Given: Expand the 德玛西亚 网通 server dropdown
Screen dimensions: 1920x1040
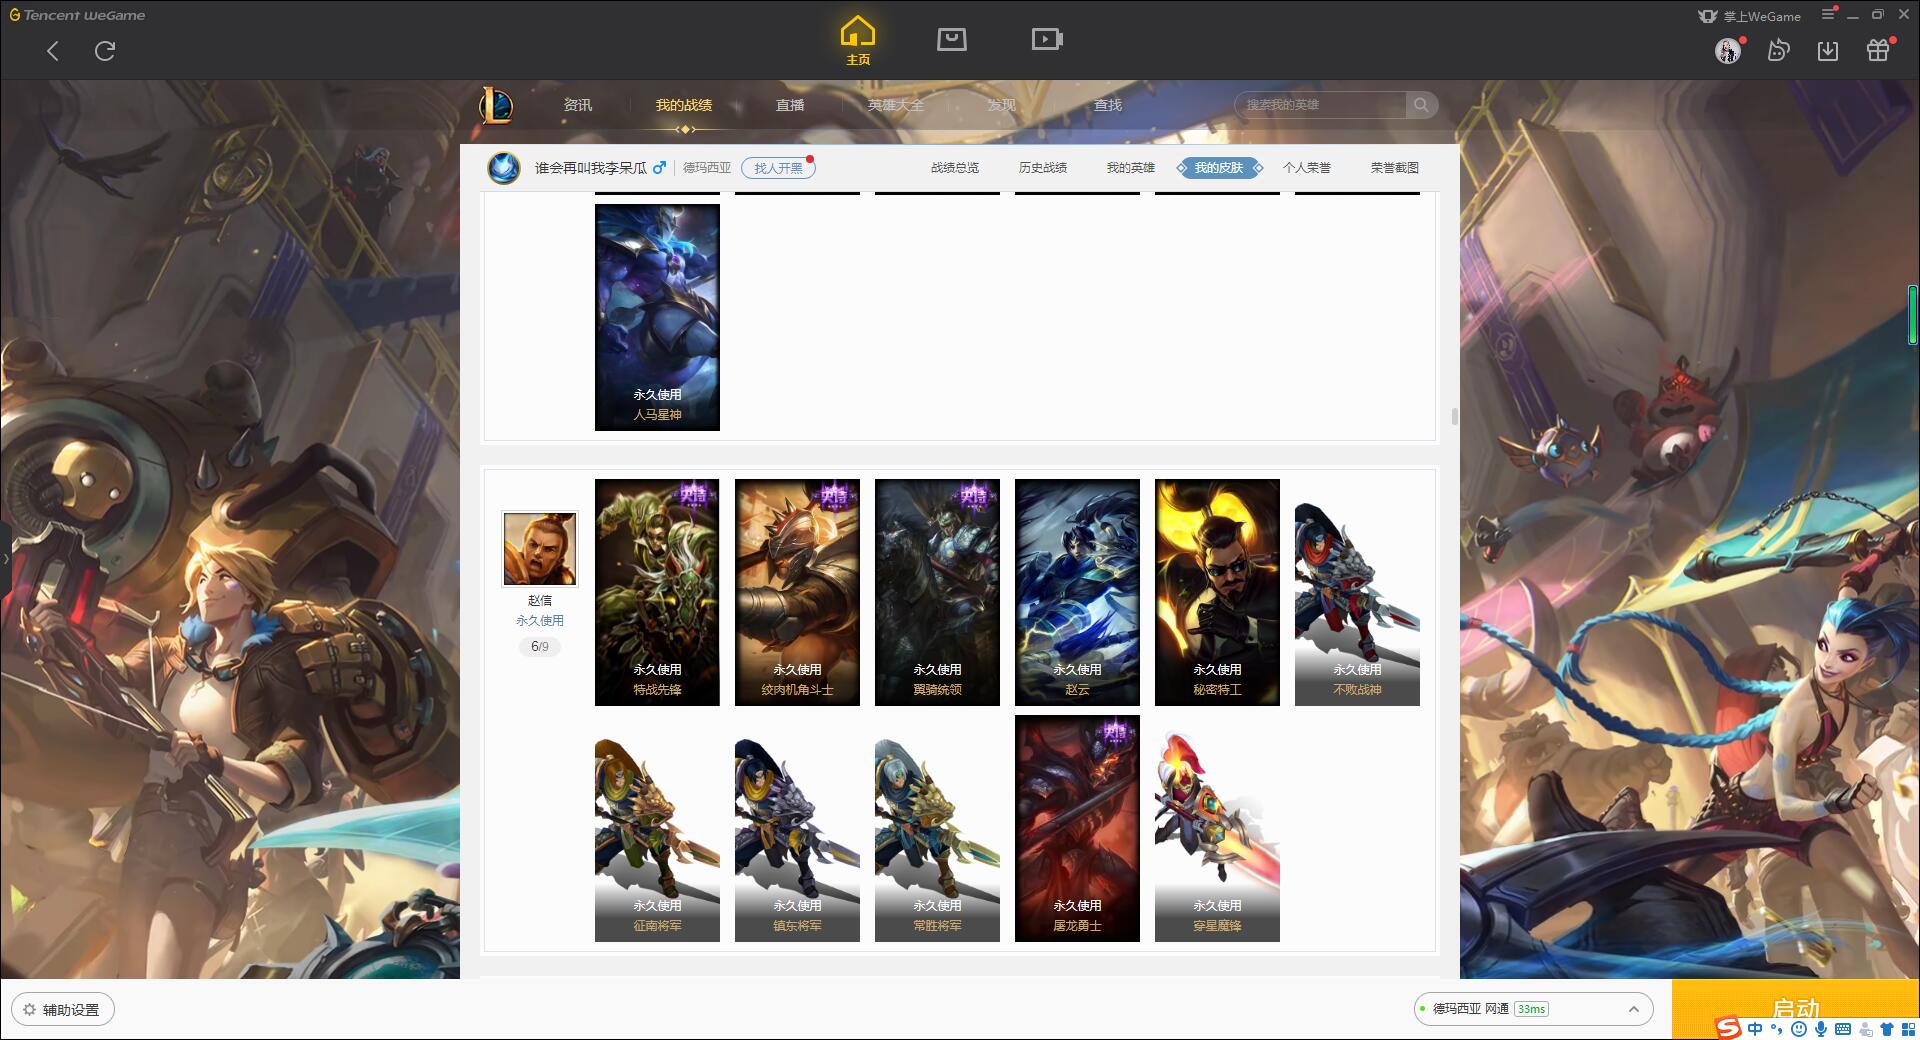Looking at the screenshot, I should (x=1533, y=1009).
